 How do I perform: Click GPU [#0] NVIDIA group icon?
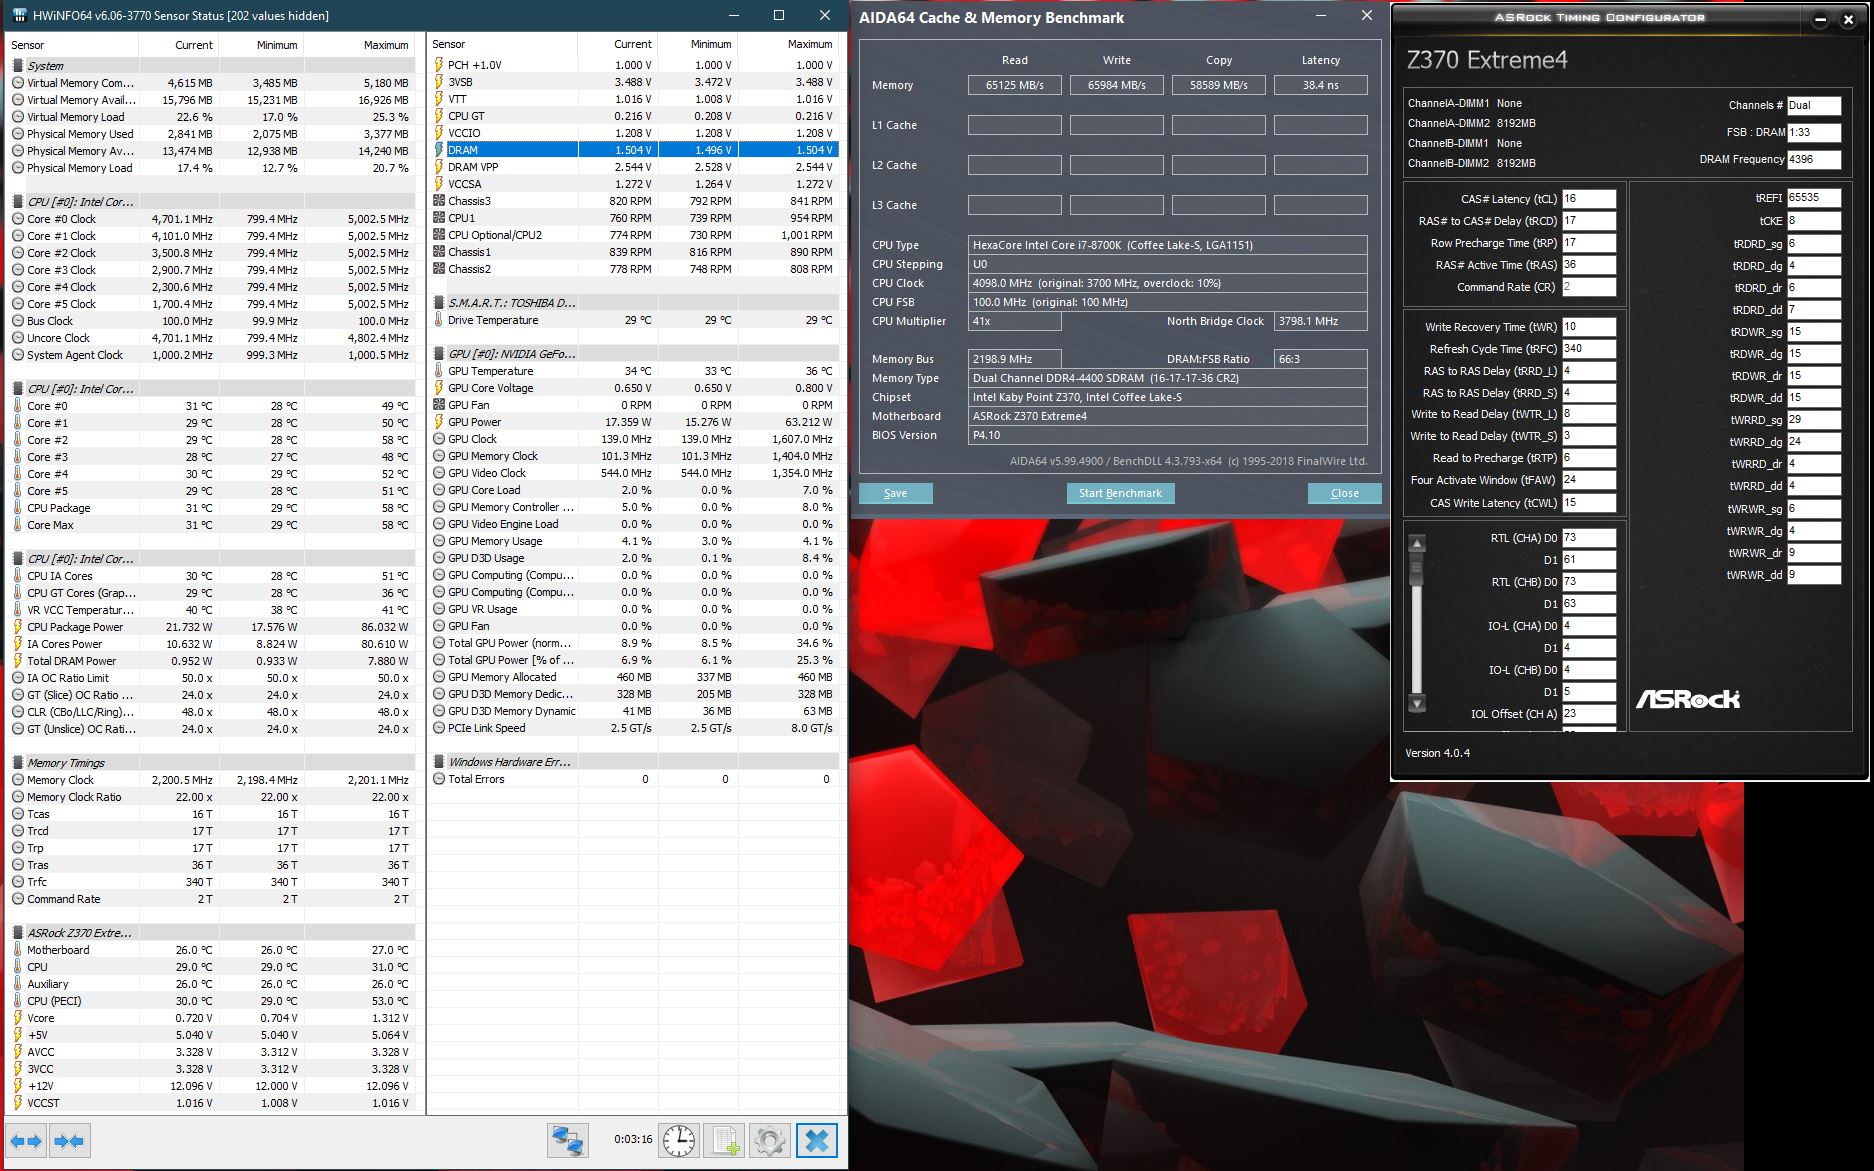point(439,353)
